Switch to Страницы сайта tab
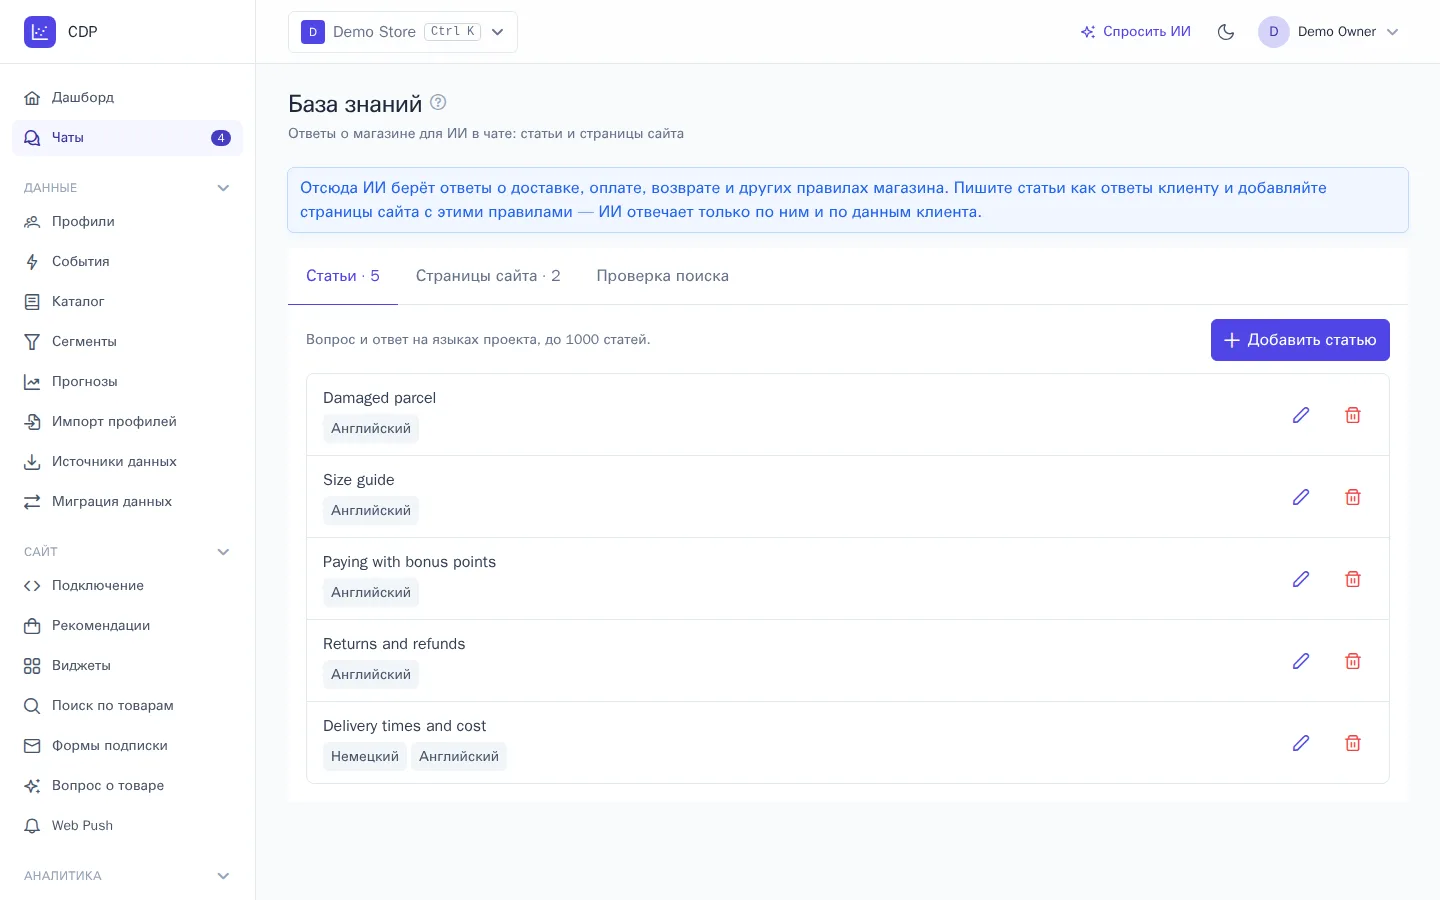1440x900 pixels. [x=488, y=276]
